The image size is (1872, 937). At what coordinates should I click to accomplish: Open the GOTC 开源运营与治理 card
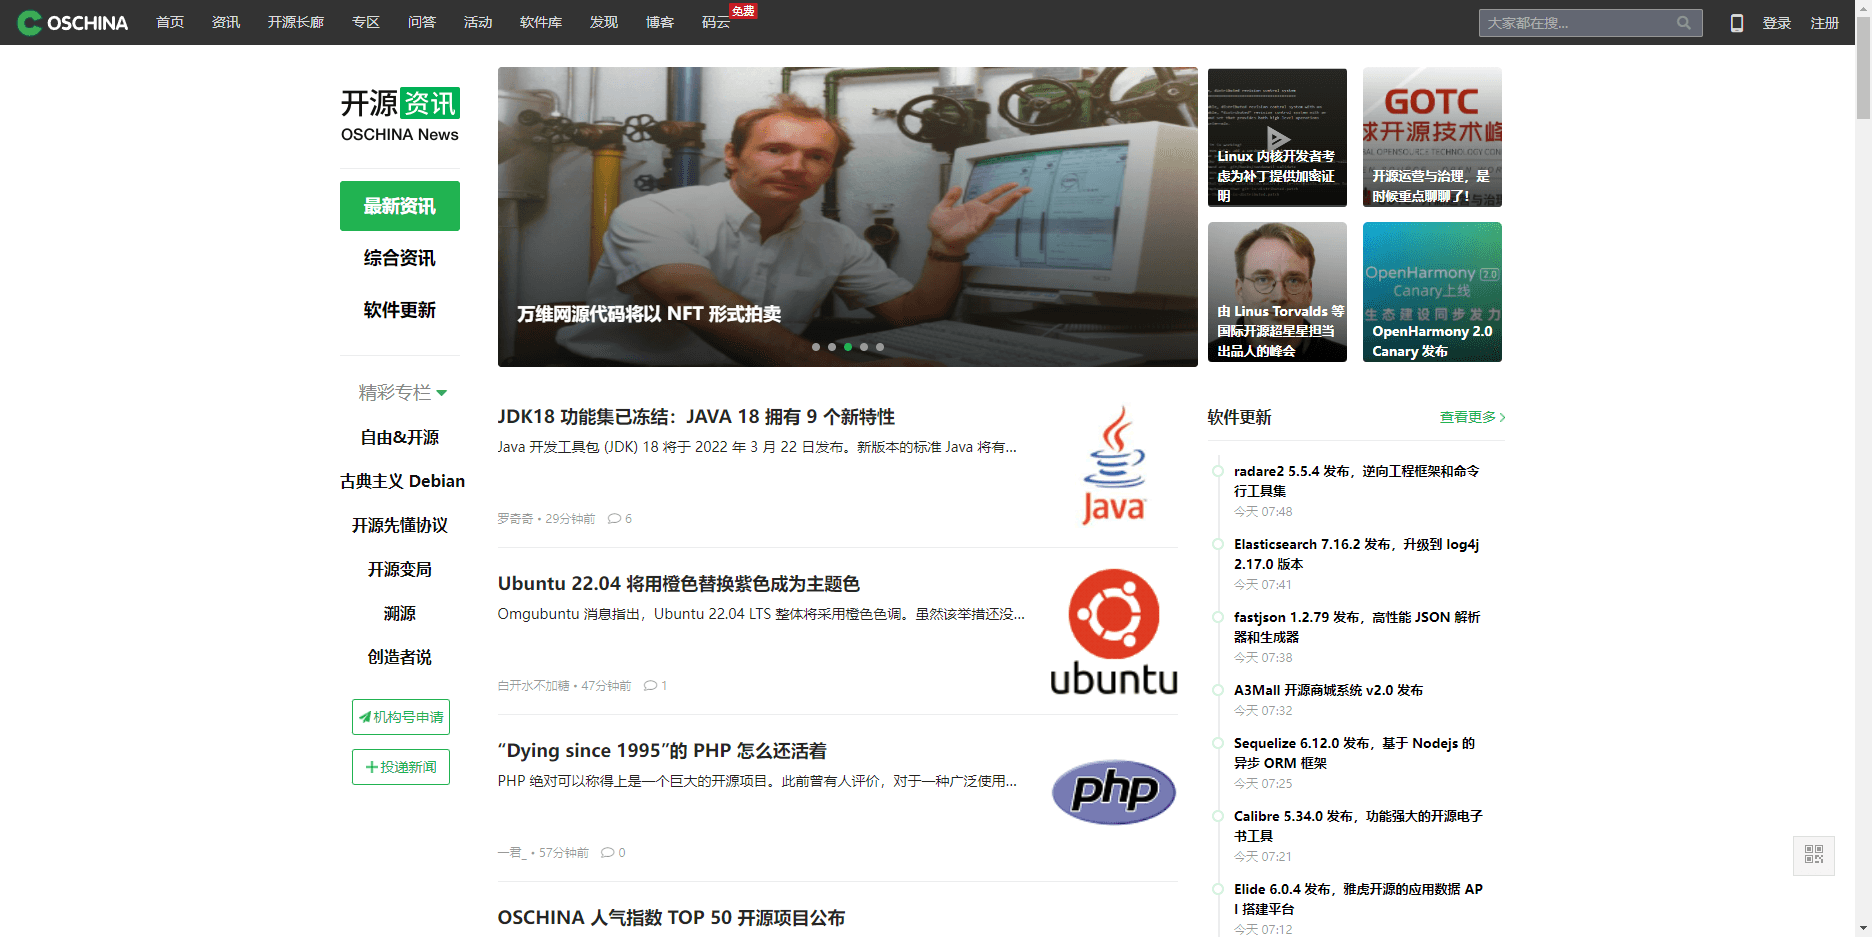point(1432,137)
